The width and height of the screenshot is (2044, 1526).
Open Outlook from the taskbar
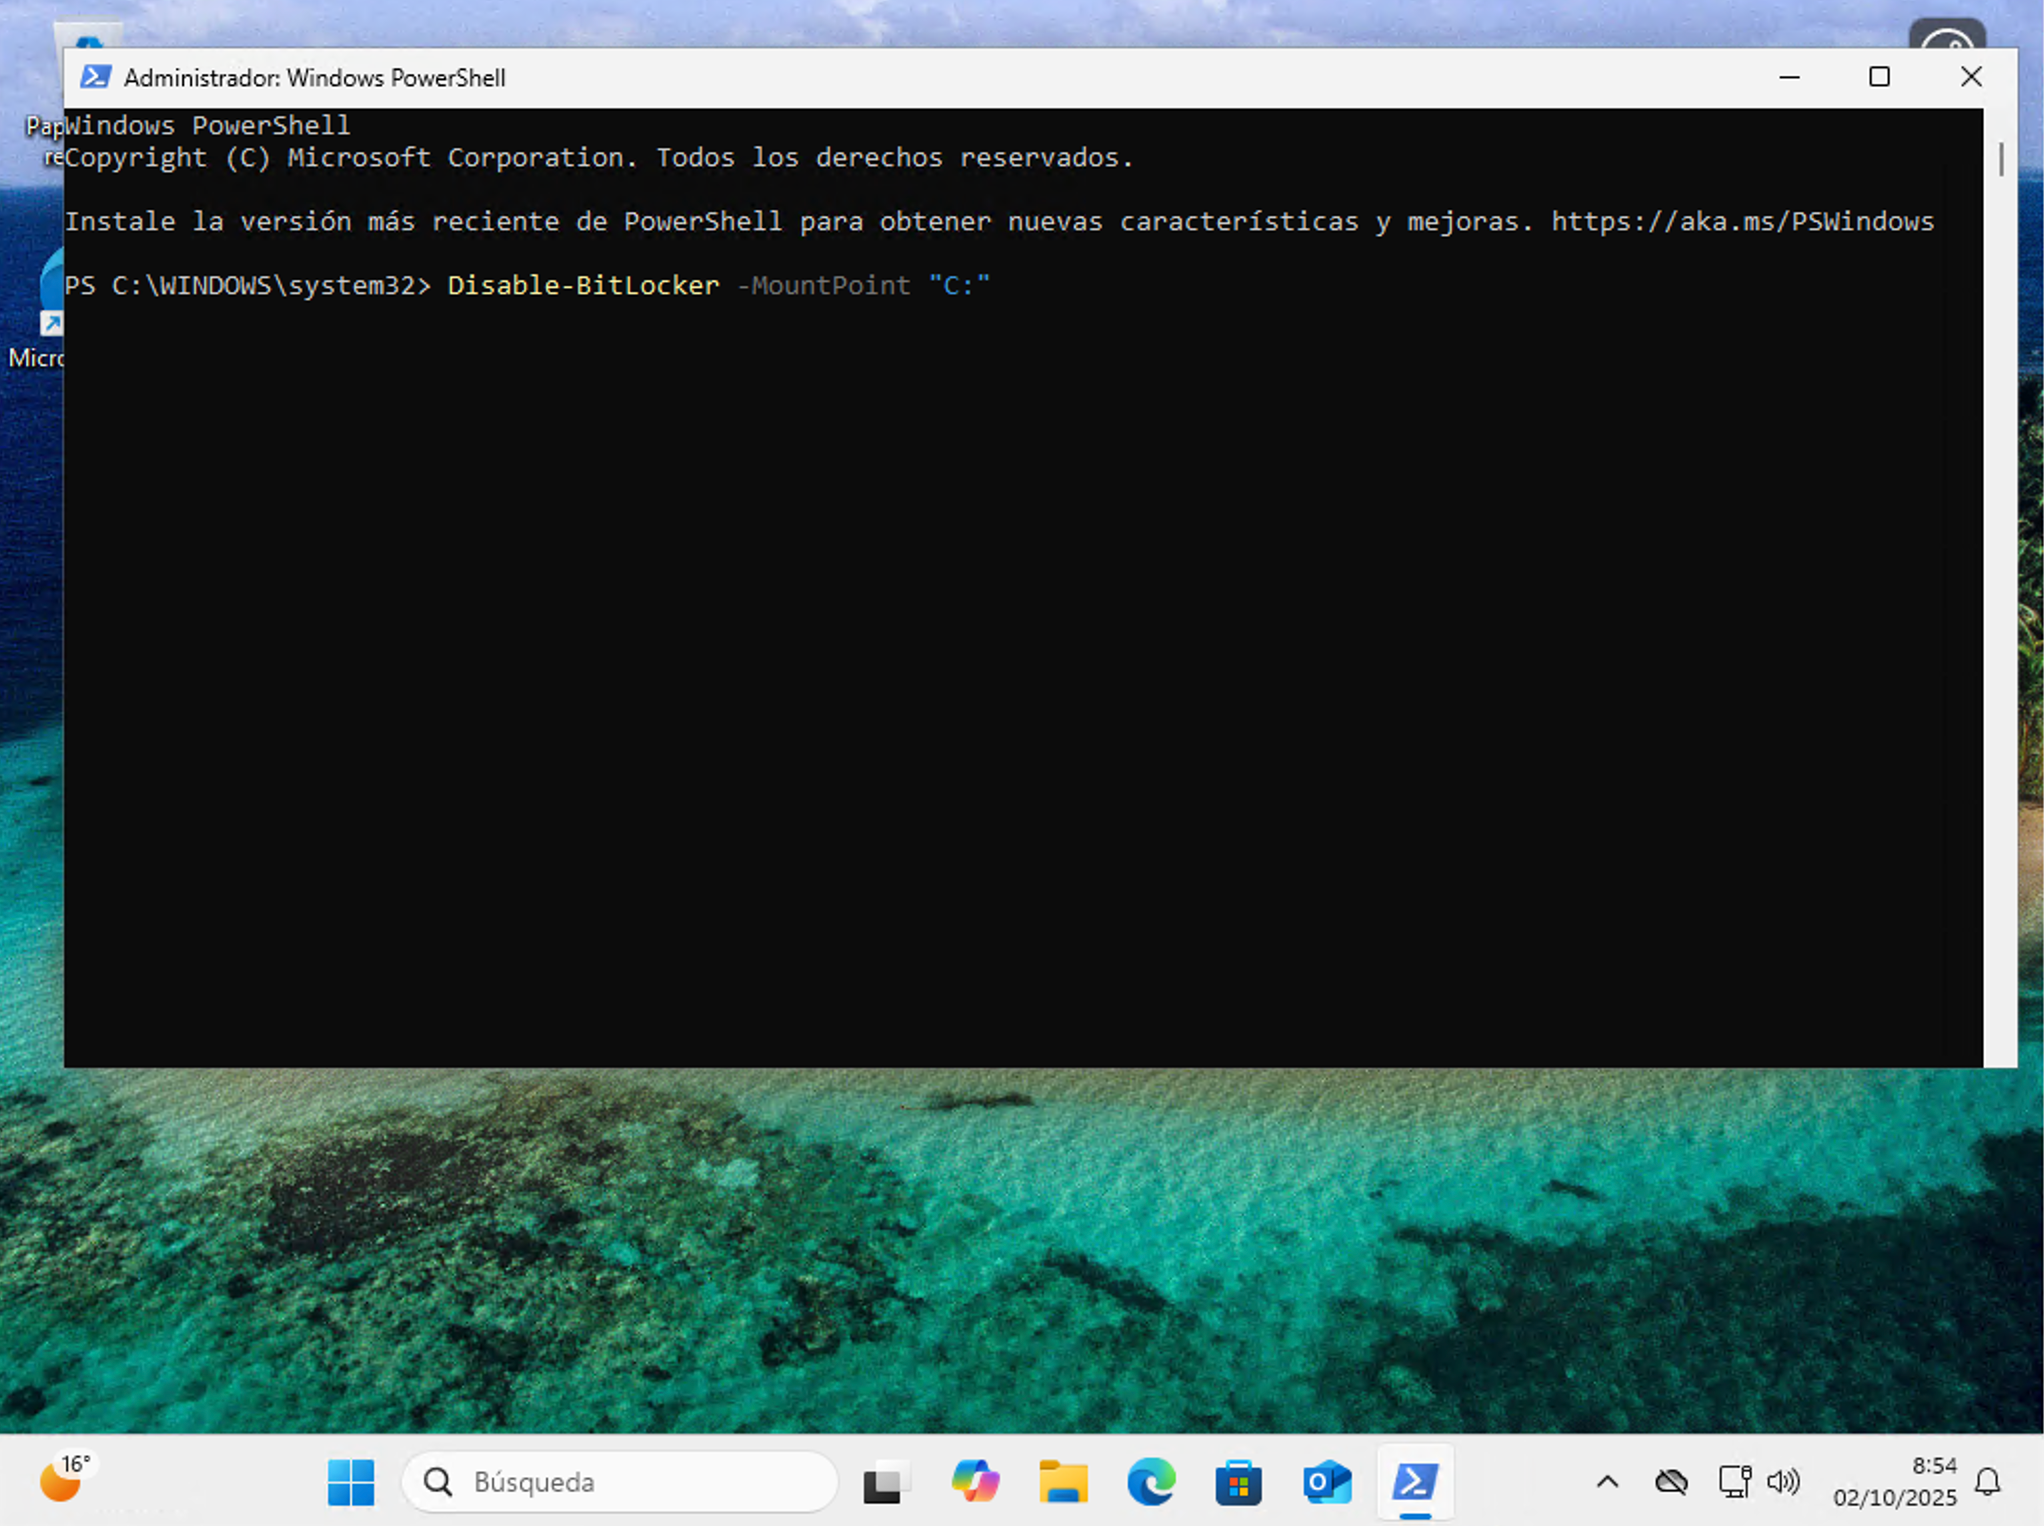pos(1327,1481)
